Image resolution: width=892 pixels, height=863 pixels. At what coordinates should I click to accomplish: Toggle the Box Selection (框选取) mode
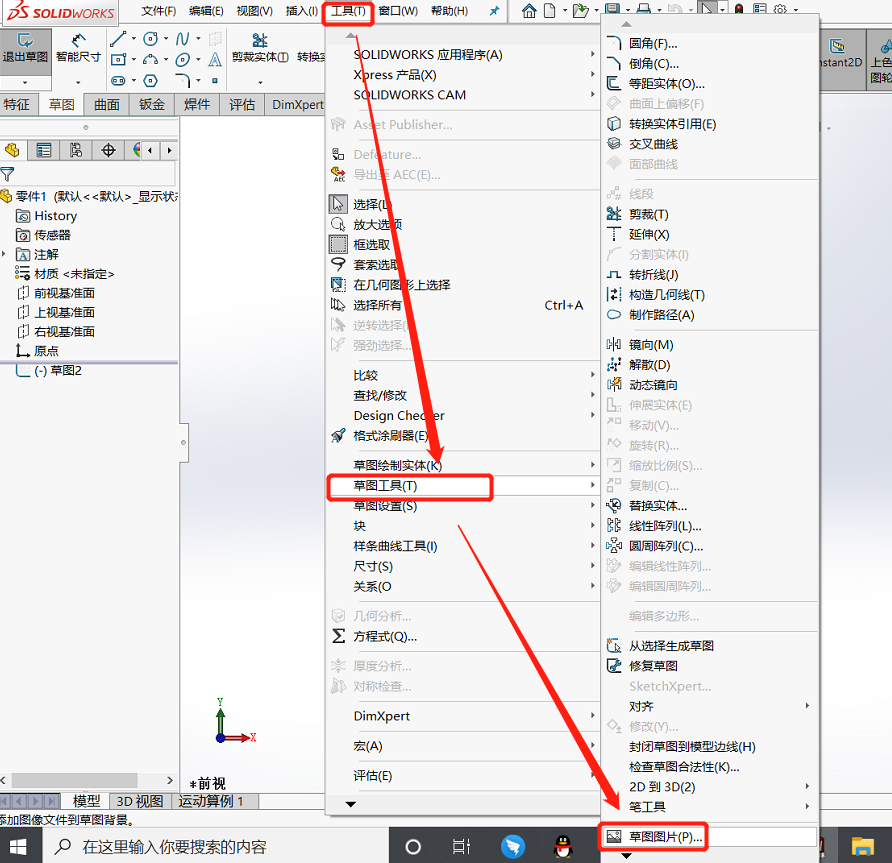(x=371, y=245)
